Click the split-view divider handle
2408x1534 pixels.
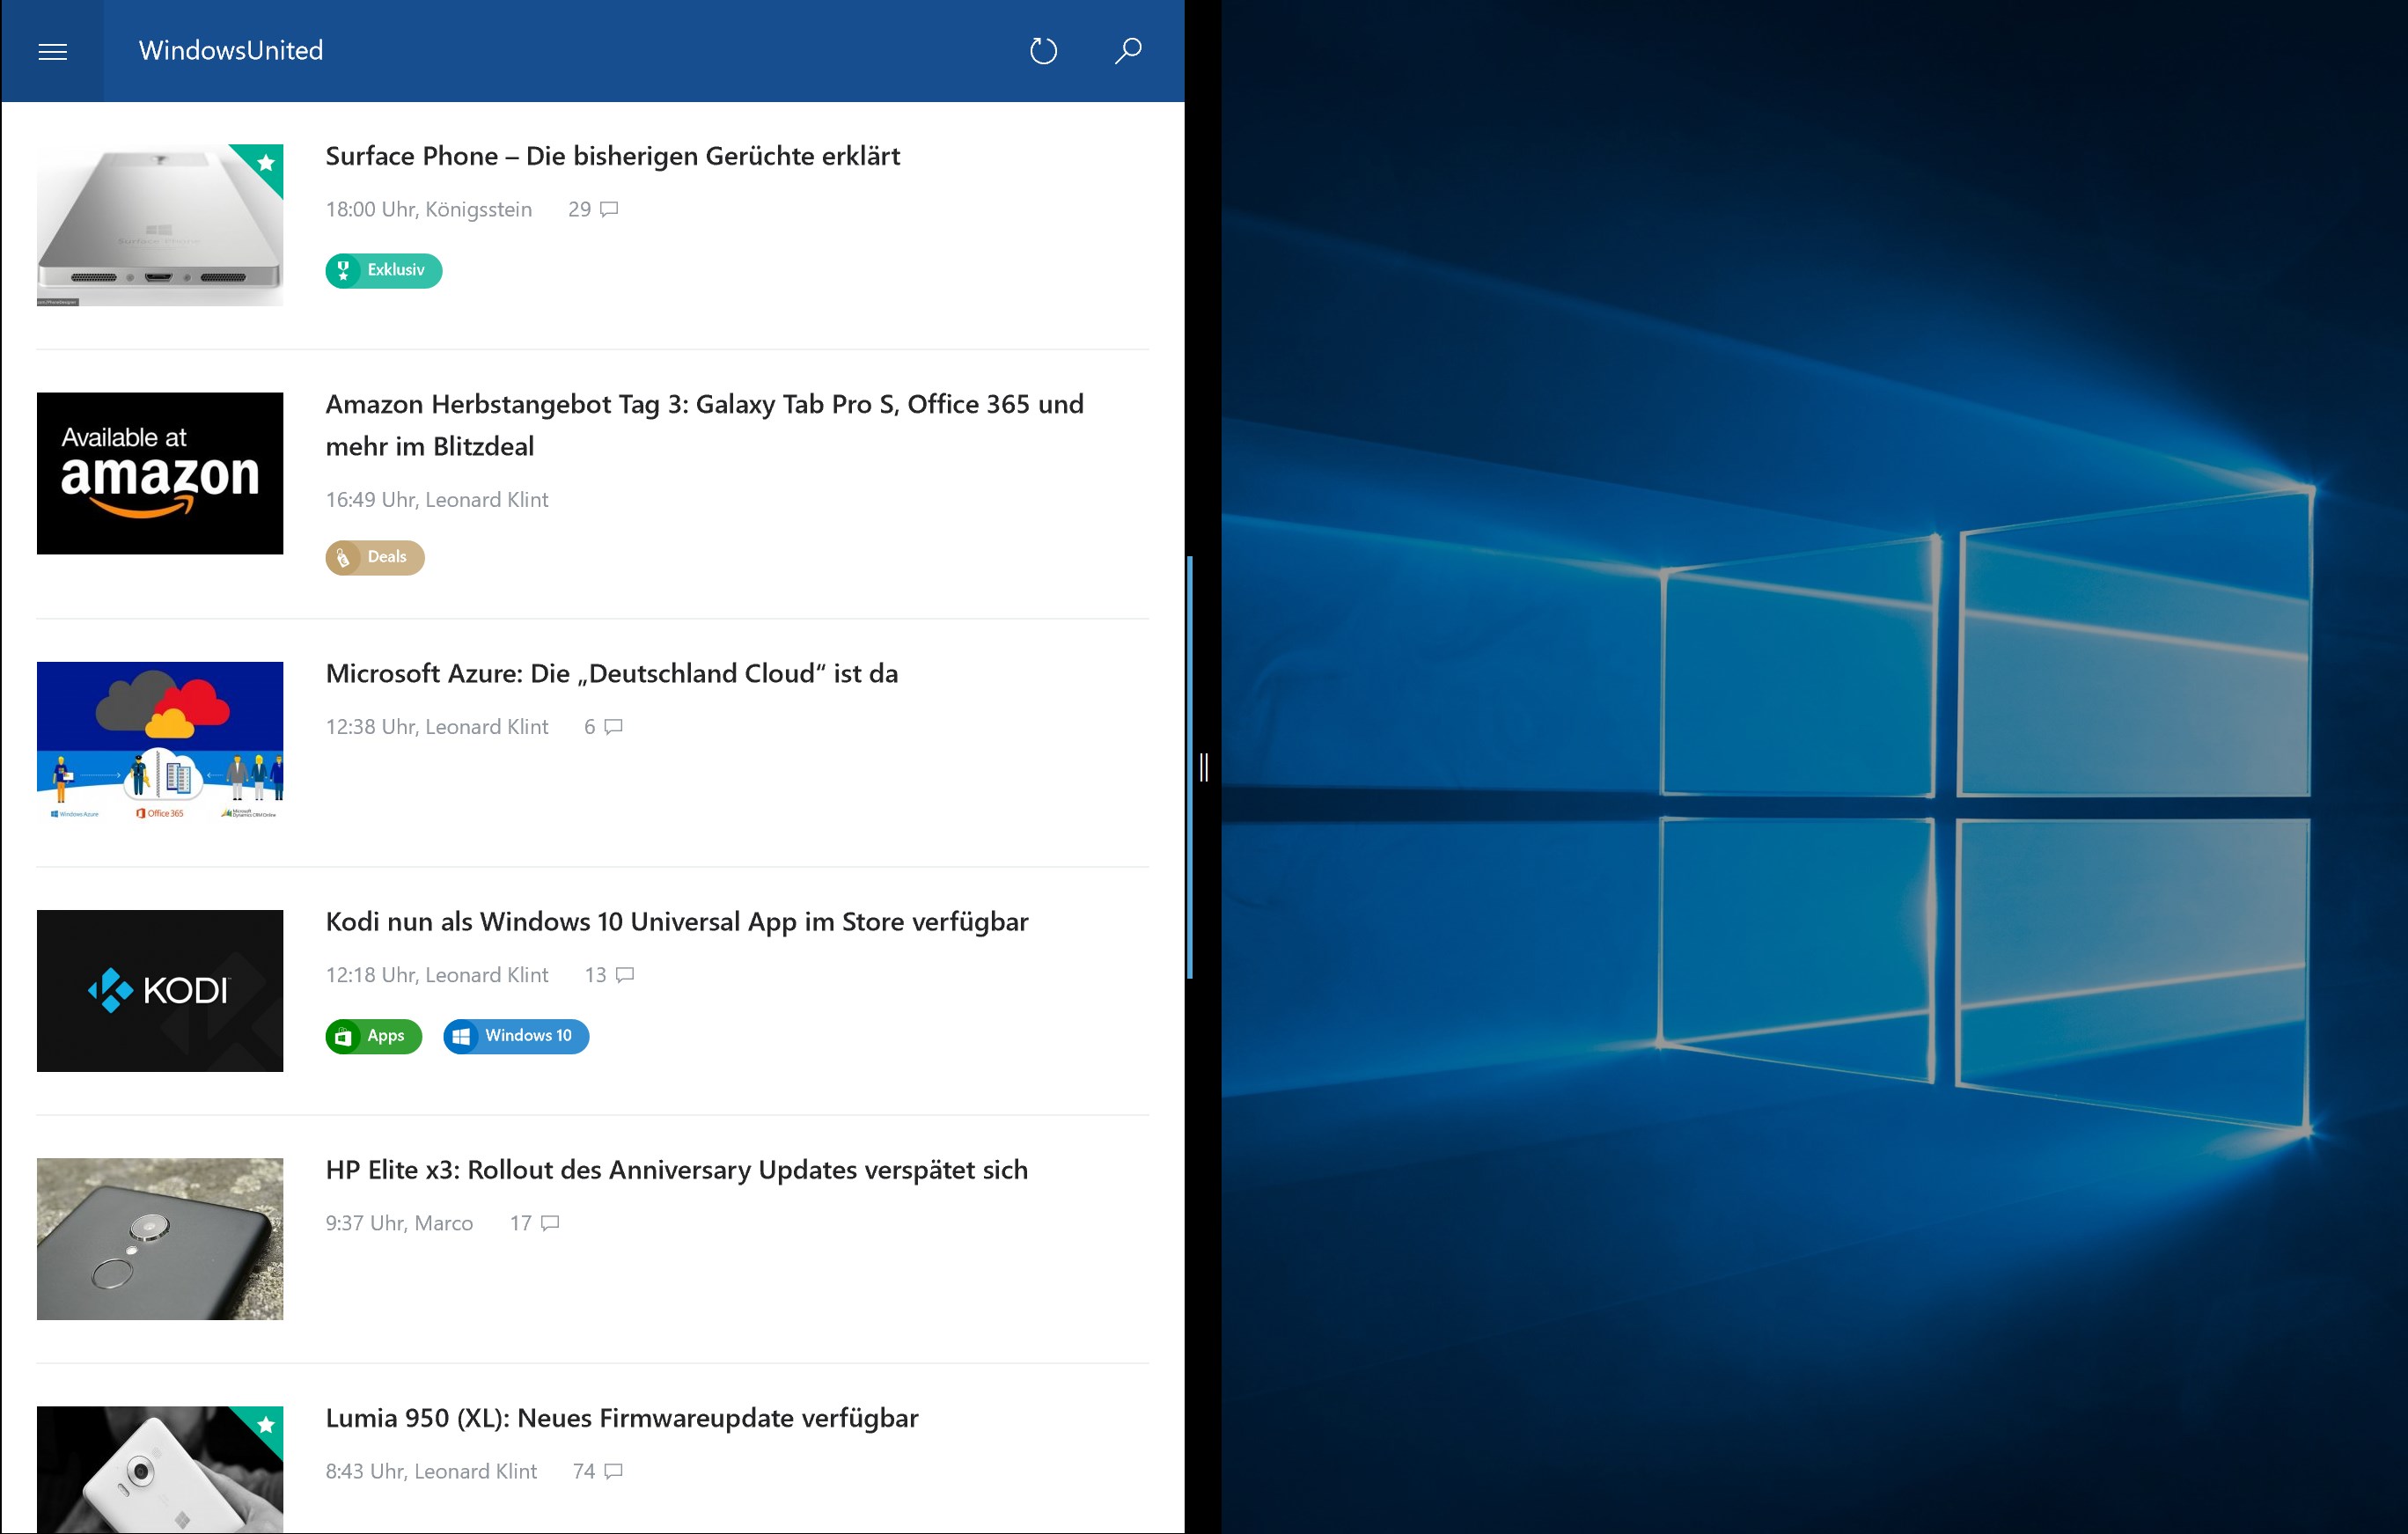1203,767
